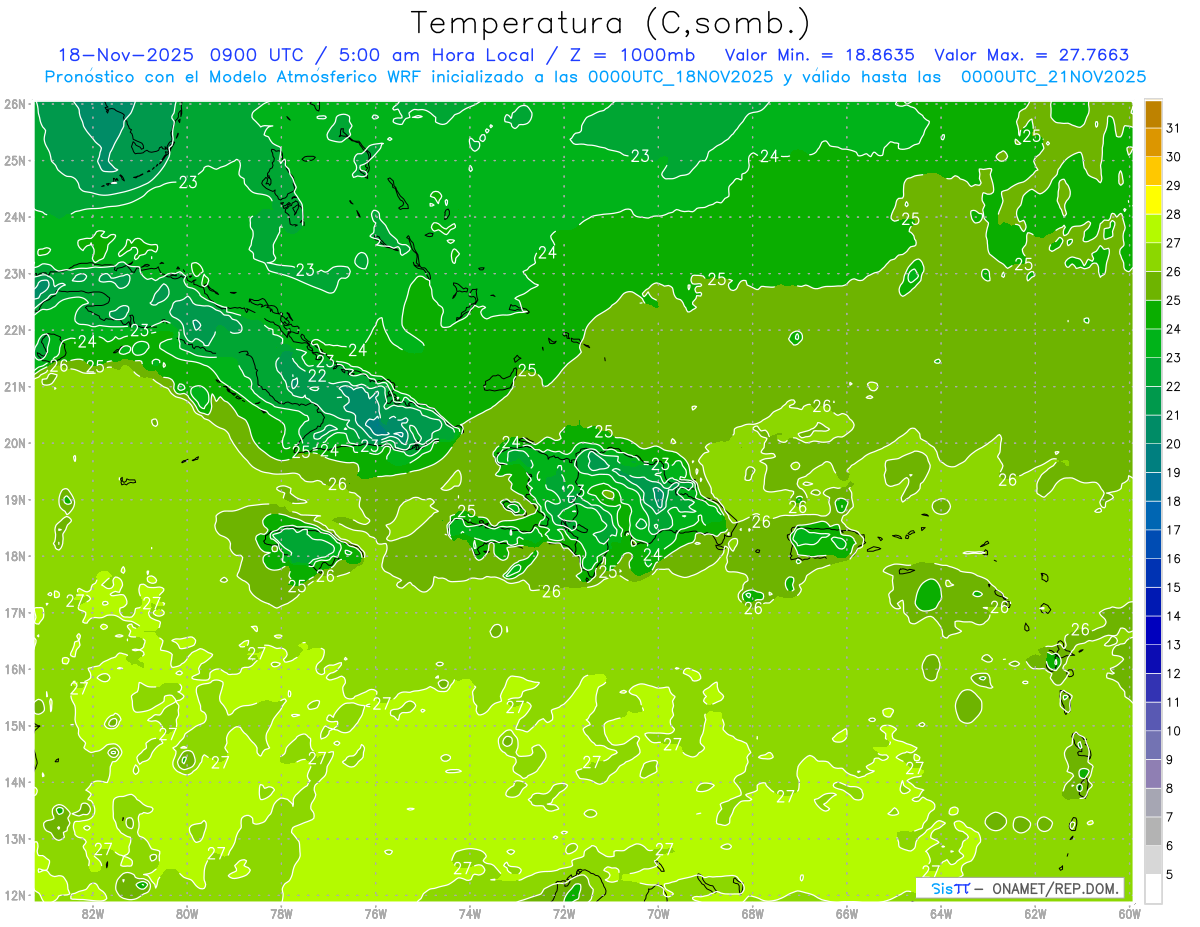Click the 68W longitude axis label
The height and width of the screenshot is (927, 1200).
pyautogui.click(x=752, y=913)
